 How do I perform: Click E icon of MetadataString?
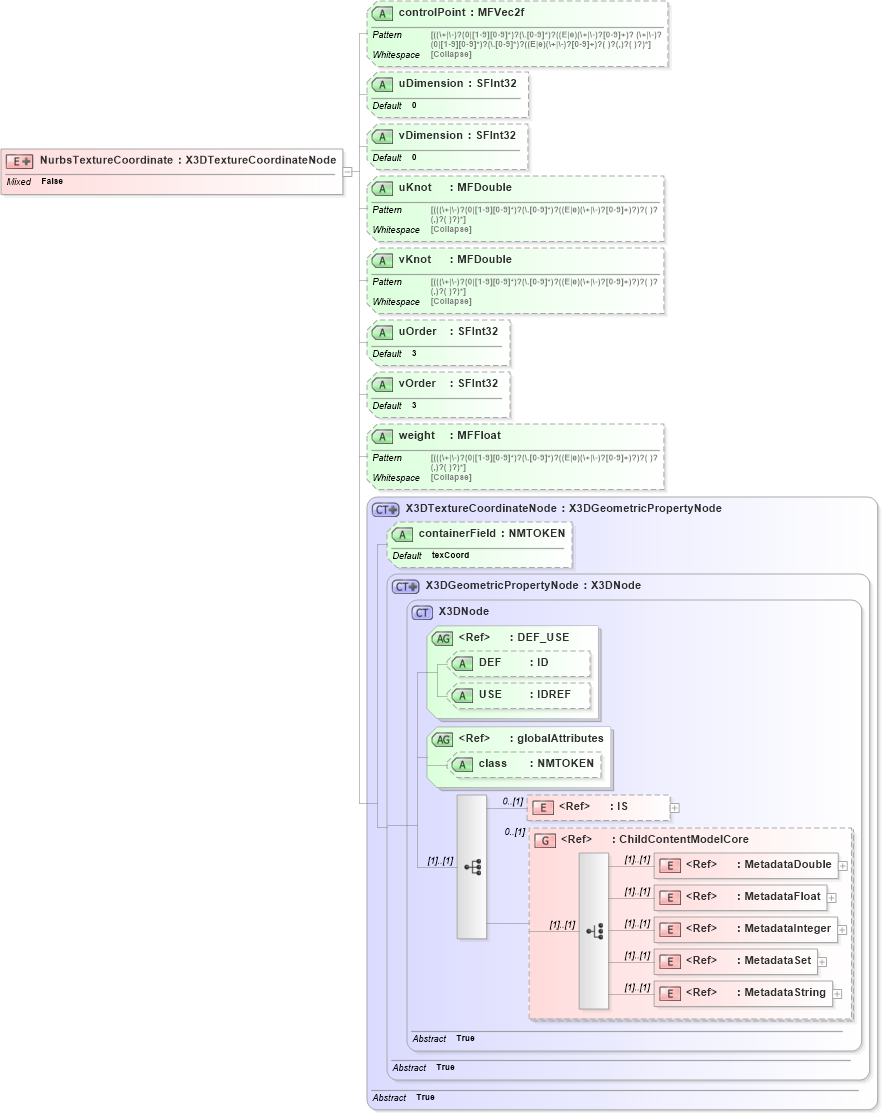(670, 993)
